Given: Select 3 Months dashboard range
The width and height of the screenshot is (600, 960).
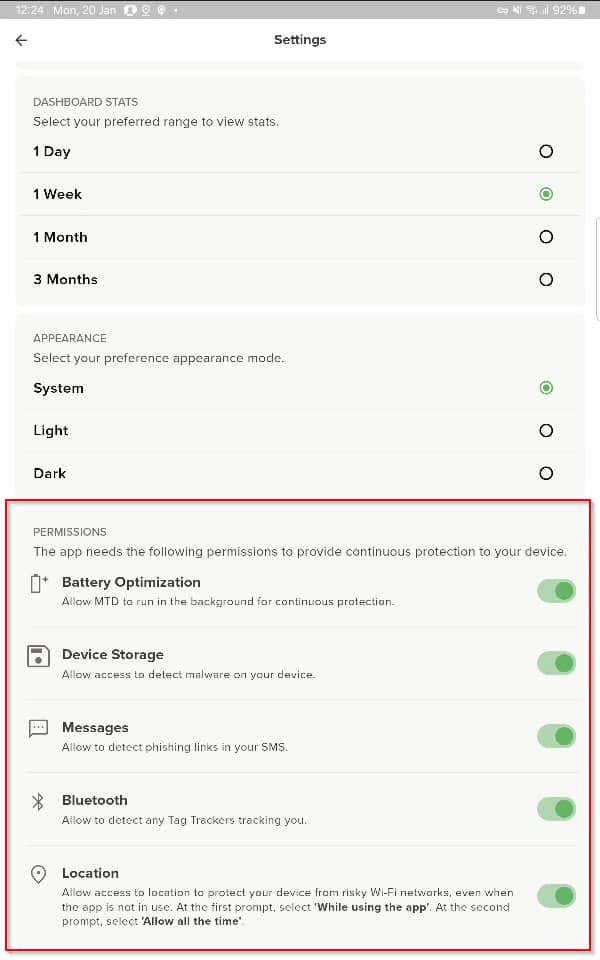Looking at the screenshot, I should click(x=546, y=280).
